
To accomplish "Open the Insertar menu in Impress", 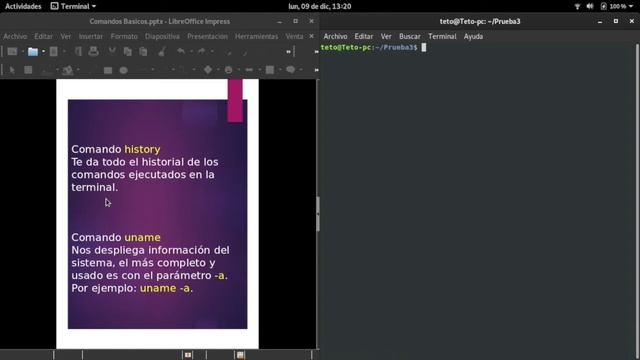I will coord(91,36).
